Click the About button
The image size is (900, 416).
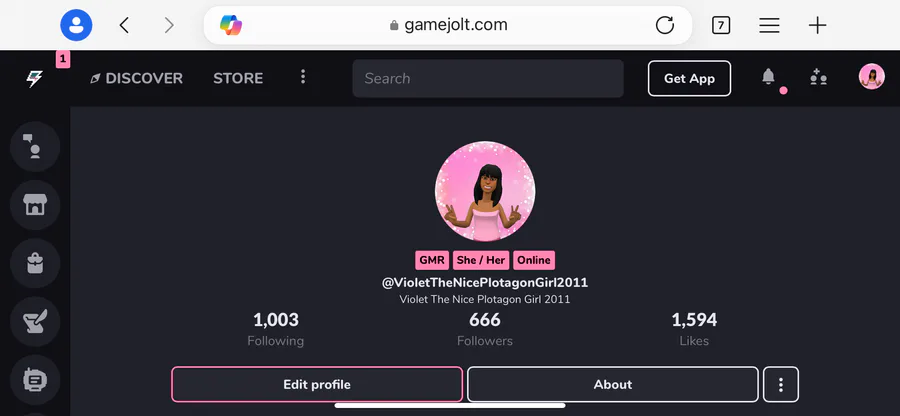pos(612,384)
